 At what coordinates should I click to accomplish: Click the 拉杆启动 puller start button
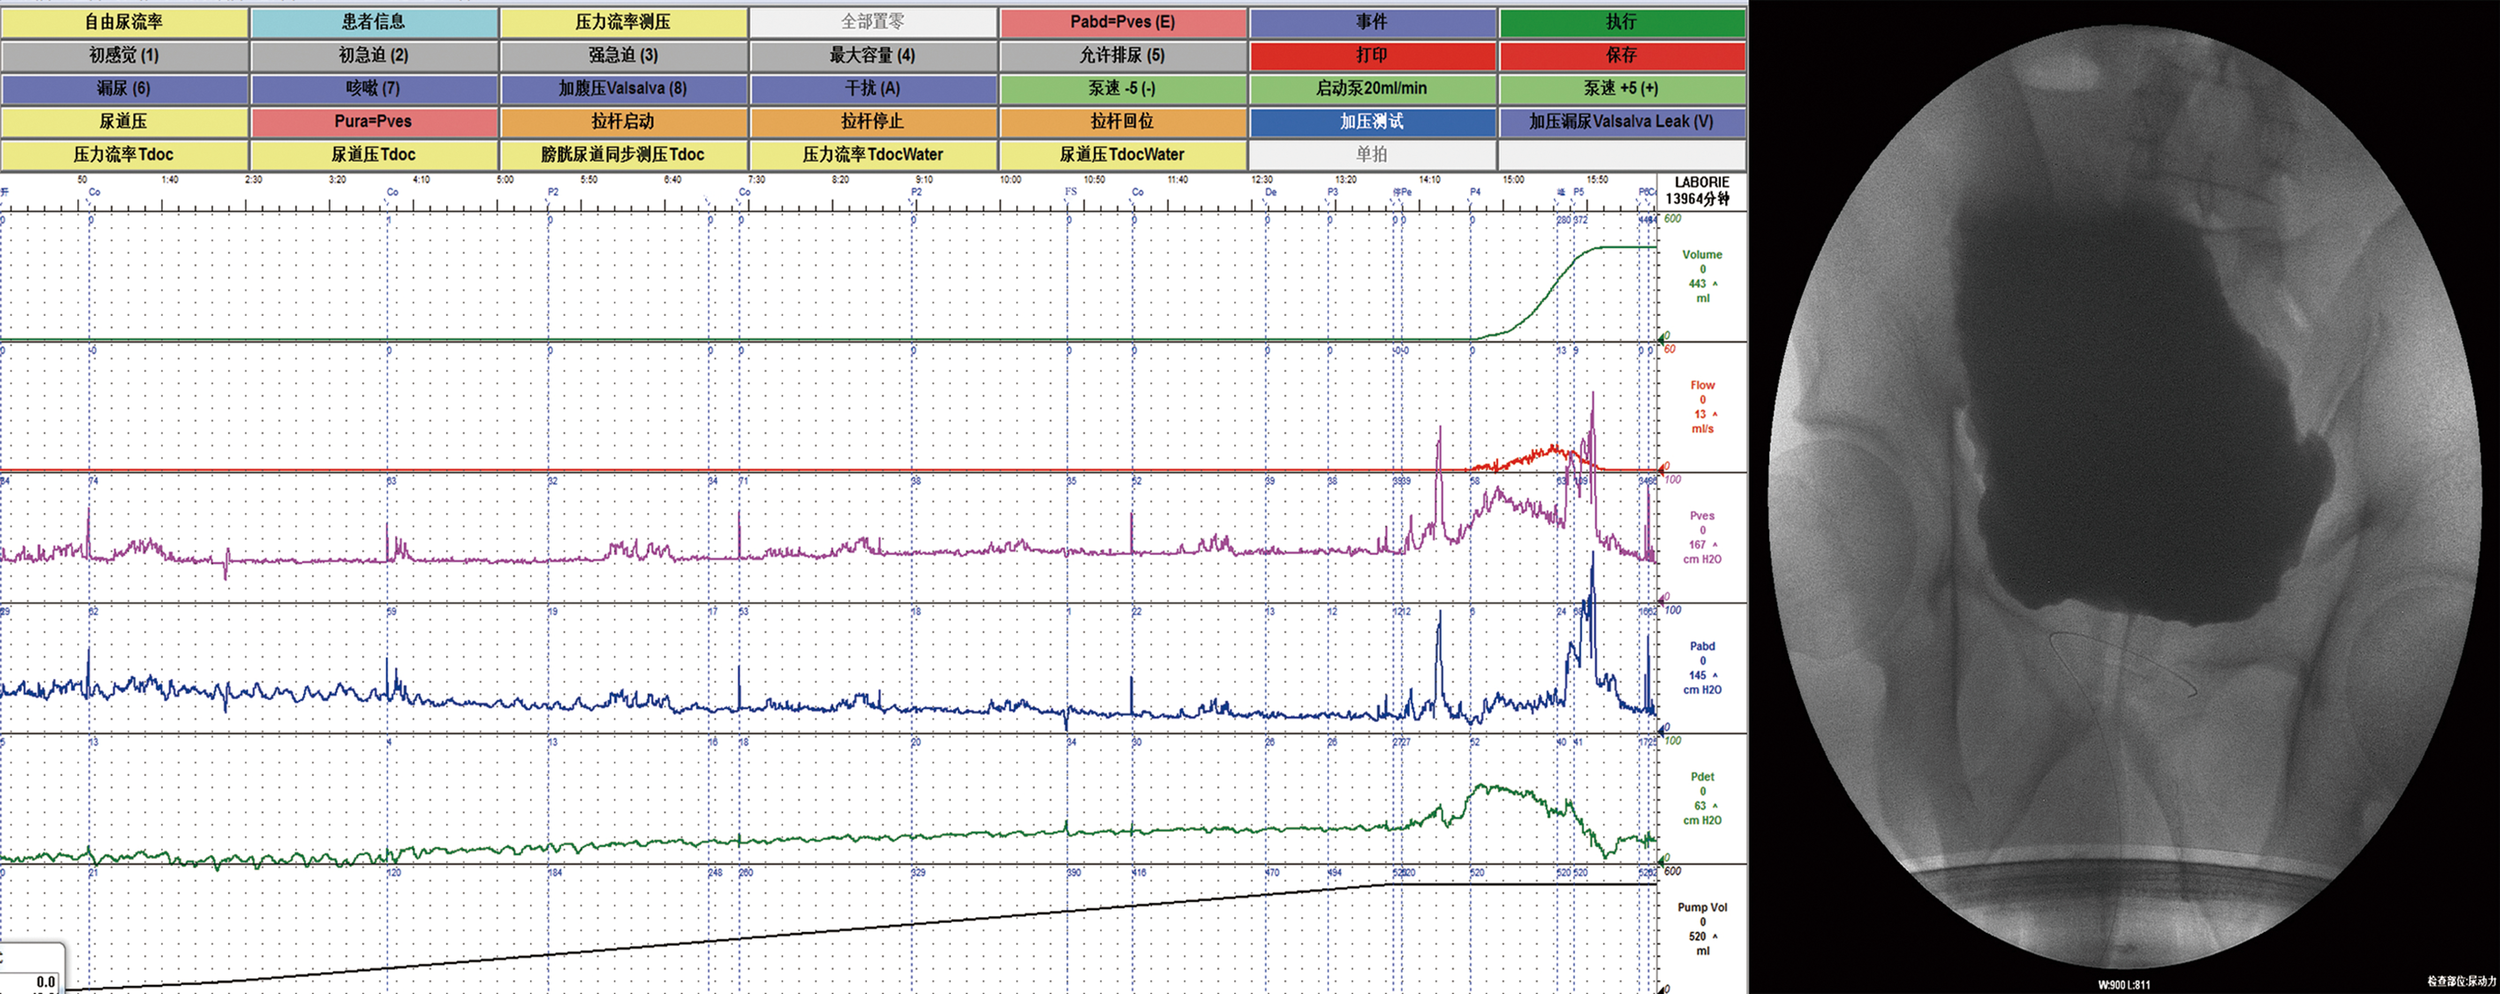(623, 121)
